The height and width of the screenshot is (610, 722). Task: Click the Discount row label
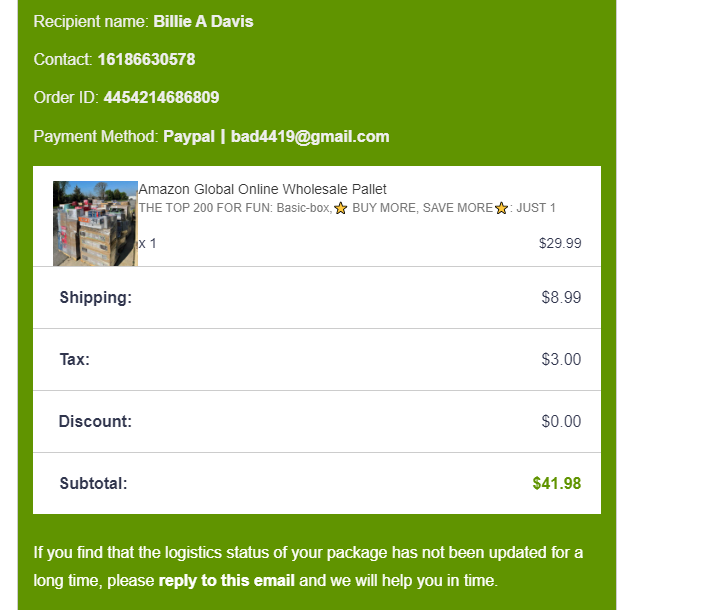(95, 421)
